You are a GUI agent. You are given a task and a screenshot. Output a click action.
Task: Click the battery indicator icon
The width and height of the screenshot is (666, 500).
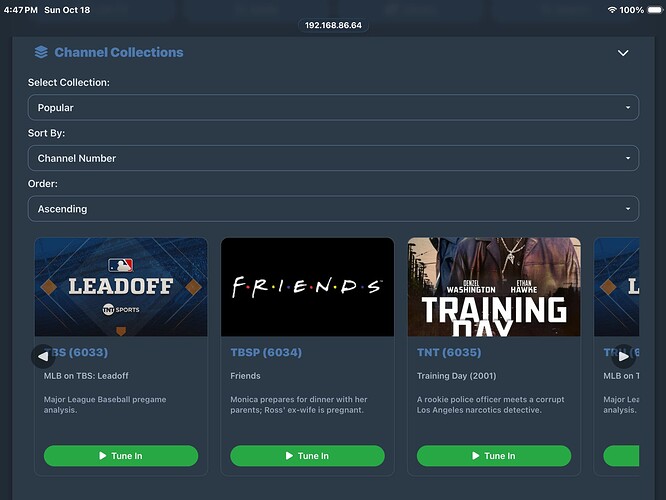[x=655, y=10]
